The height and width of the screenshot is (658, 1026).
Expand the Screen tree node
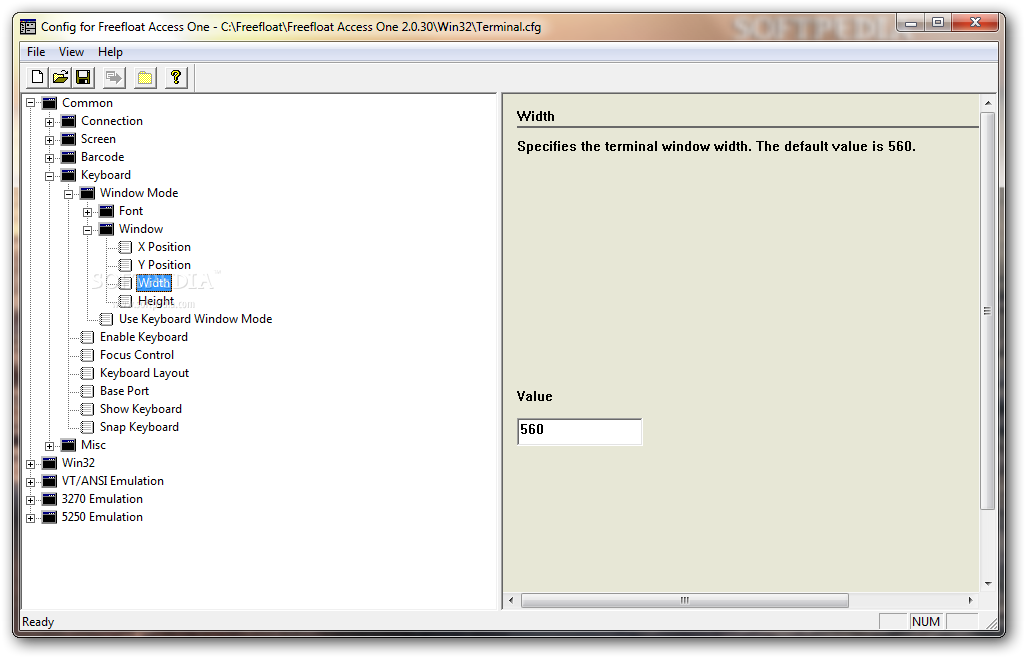point(49,140)
